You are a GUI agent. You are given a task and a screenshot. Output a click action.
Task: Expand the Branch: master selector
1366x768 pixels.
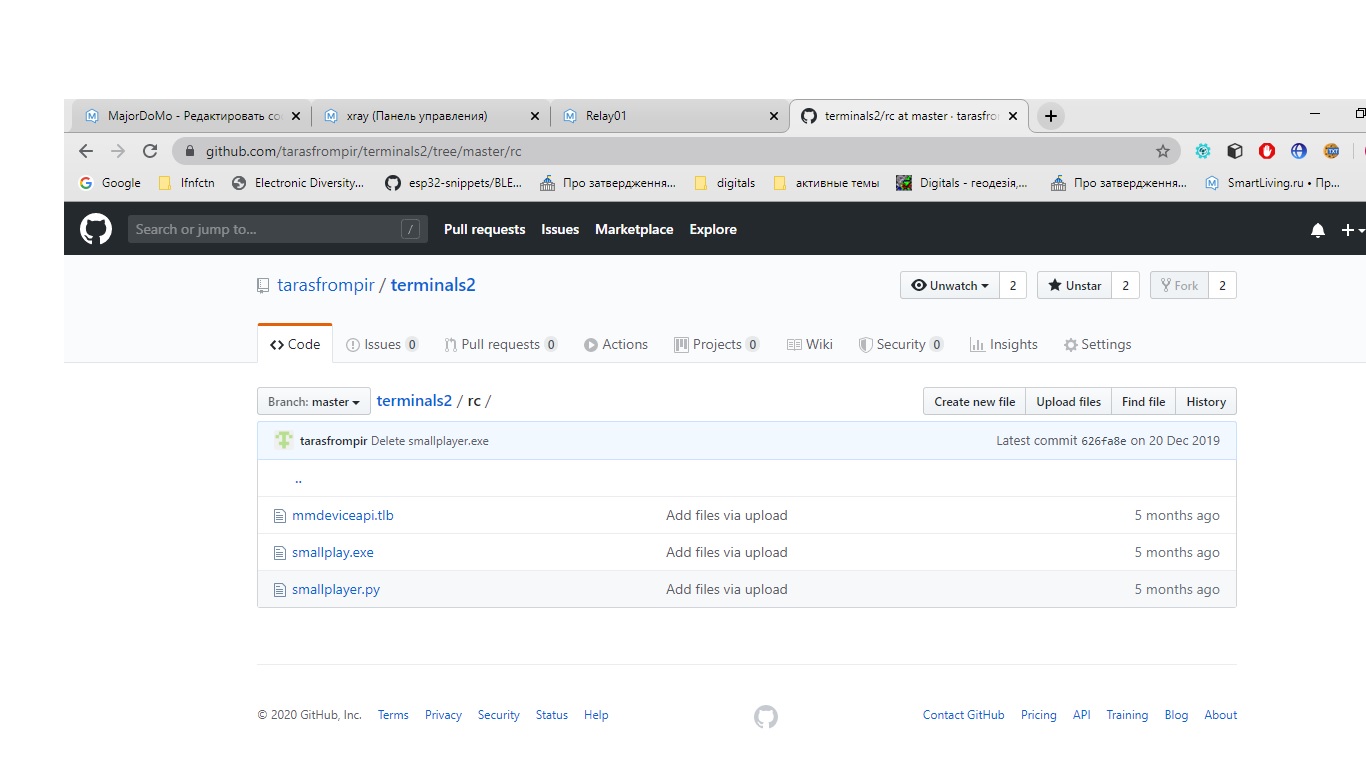[314, 402]
